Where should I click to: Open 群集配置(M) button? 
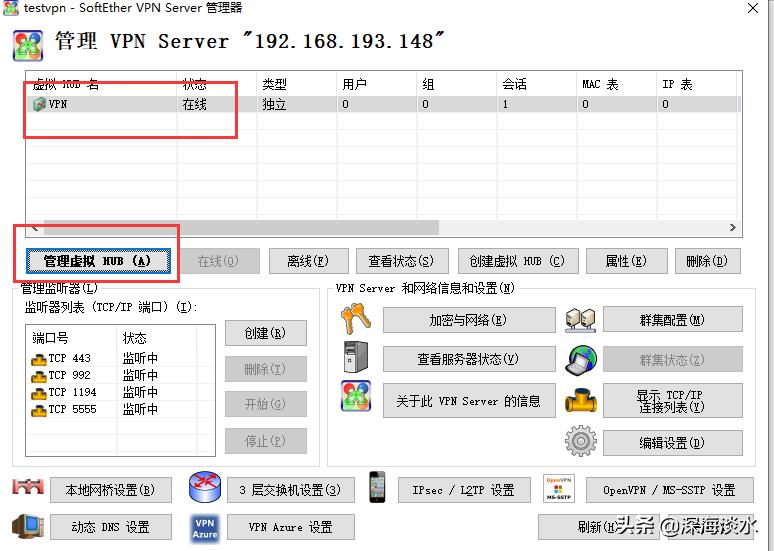tap(672, 320)
